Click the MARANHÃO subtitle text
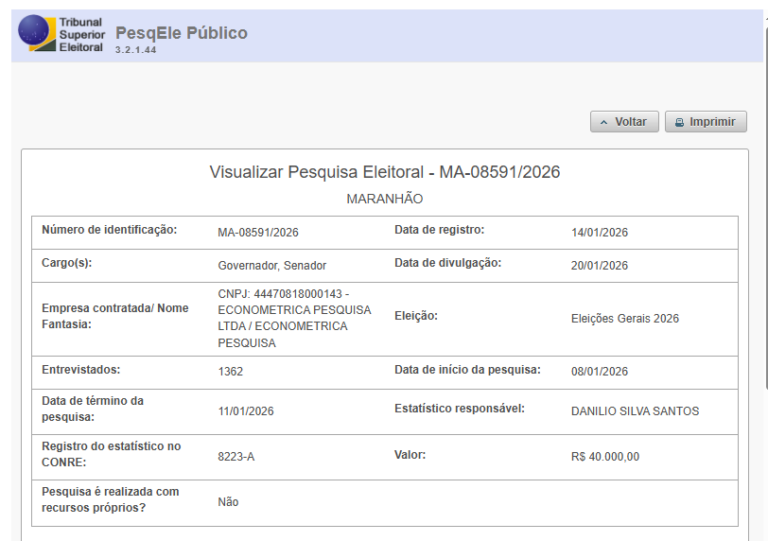This screenshot has width=768, height=541. (384, 199)
